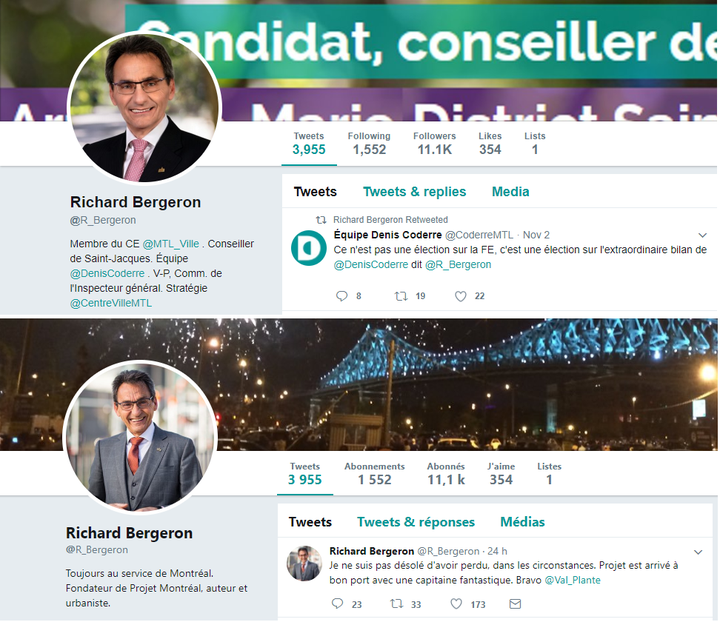
Task: Like the Équipe Denis Coderre tweet
Action: 461,296
